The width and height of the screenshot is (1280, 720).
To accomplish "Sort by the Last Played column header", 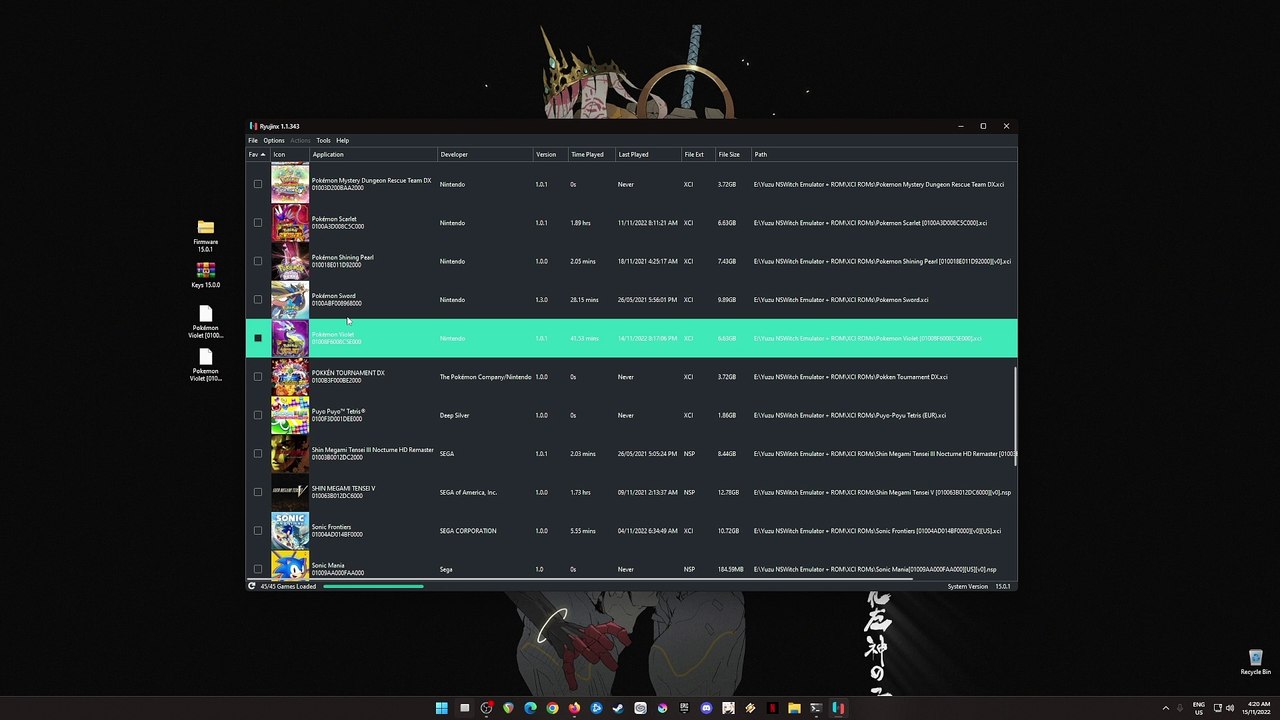I will pos(648,154).
